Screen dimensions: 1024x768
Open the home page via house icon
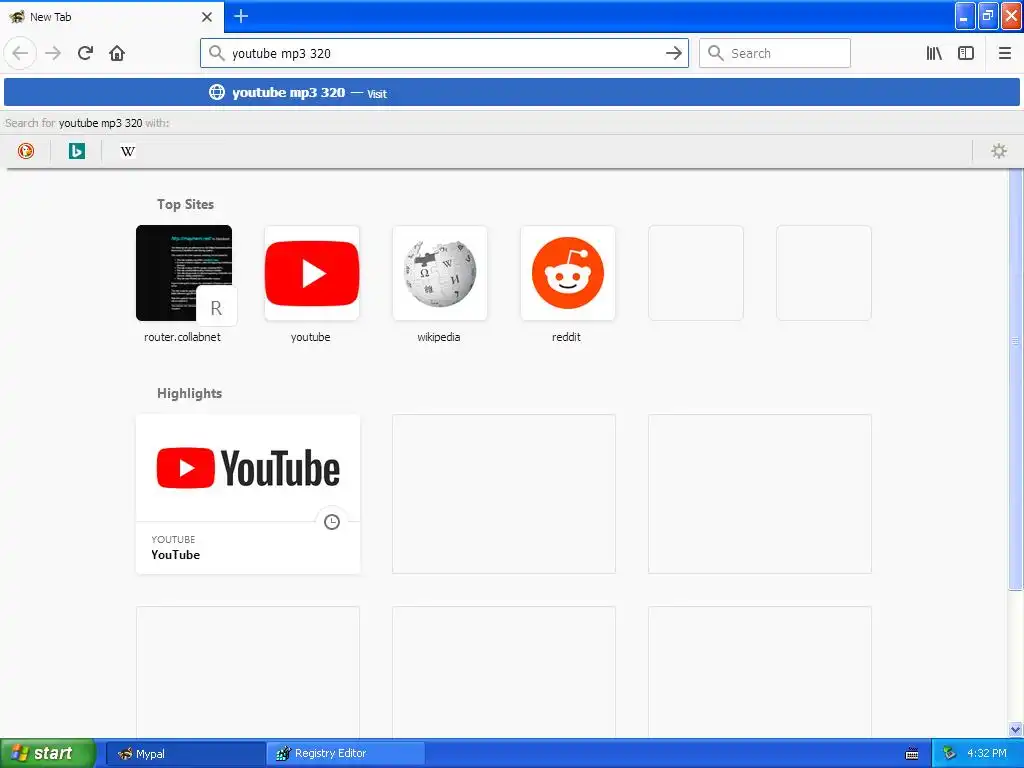(x=117, y=53)
